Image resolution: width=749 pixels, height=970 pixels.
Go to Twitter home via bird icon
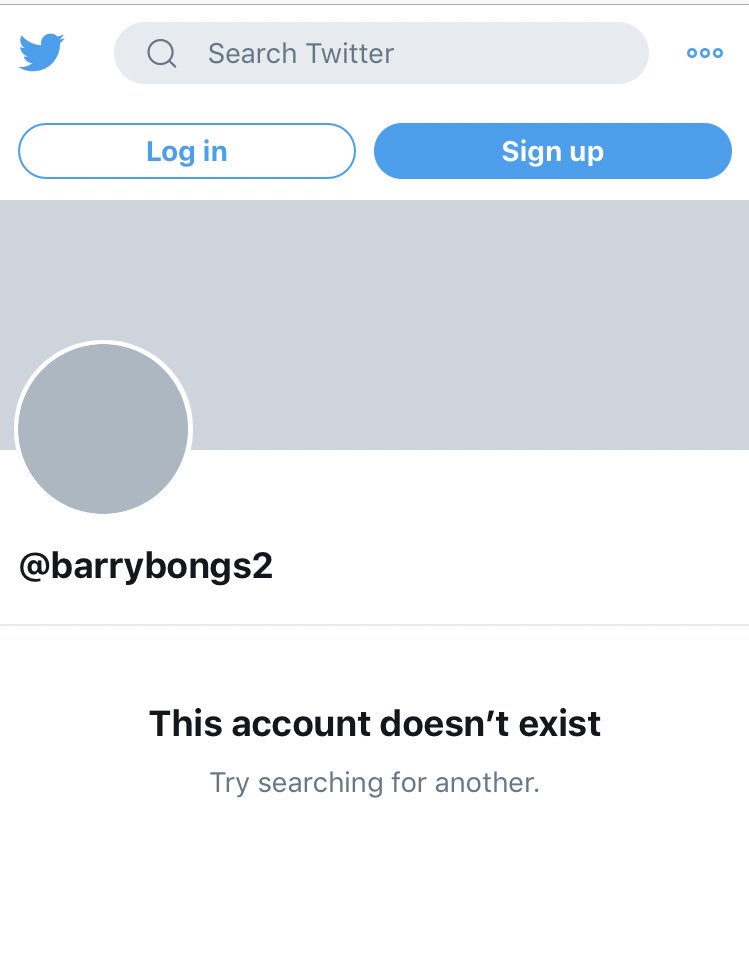(x=41, y=53)
